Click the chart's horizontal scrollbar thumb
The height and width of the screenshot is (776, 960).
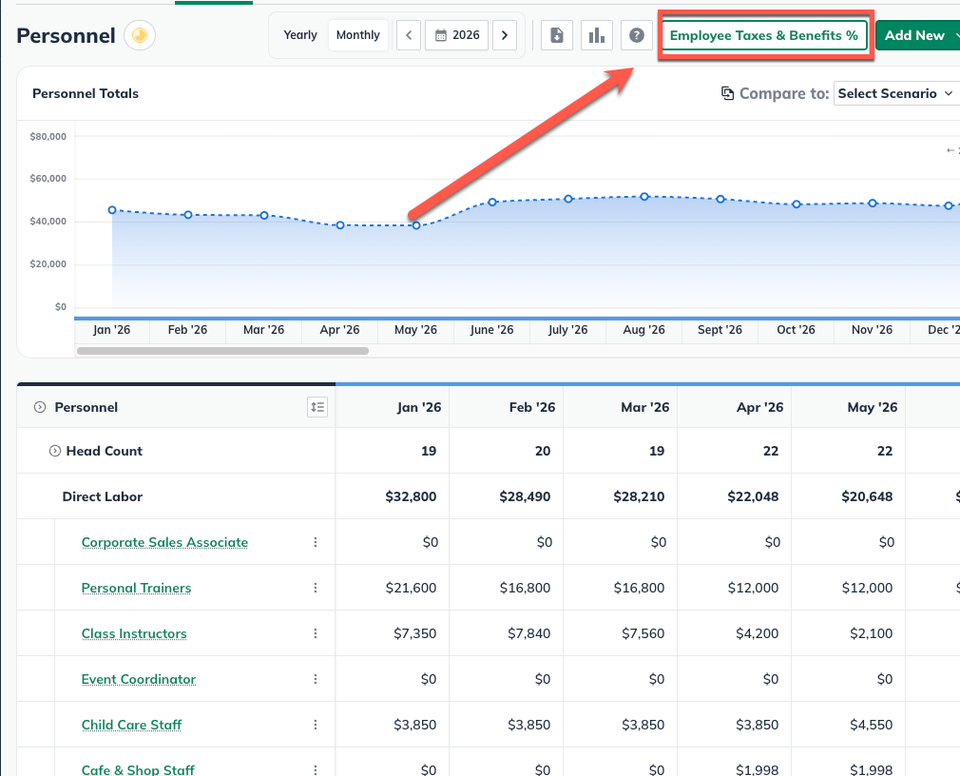(x=223, y=351)
